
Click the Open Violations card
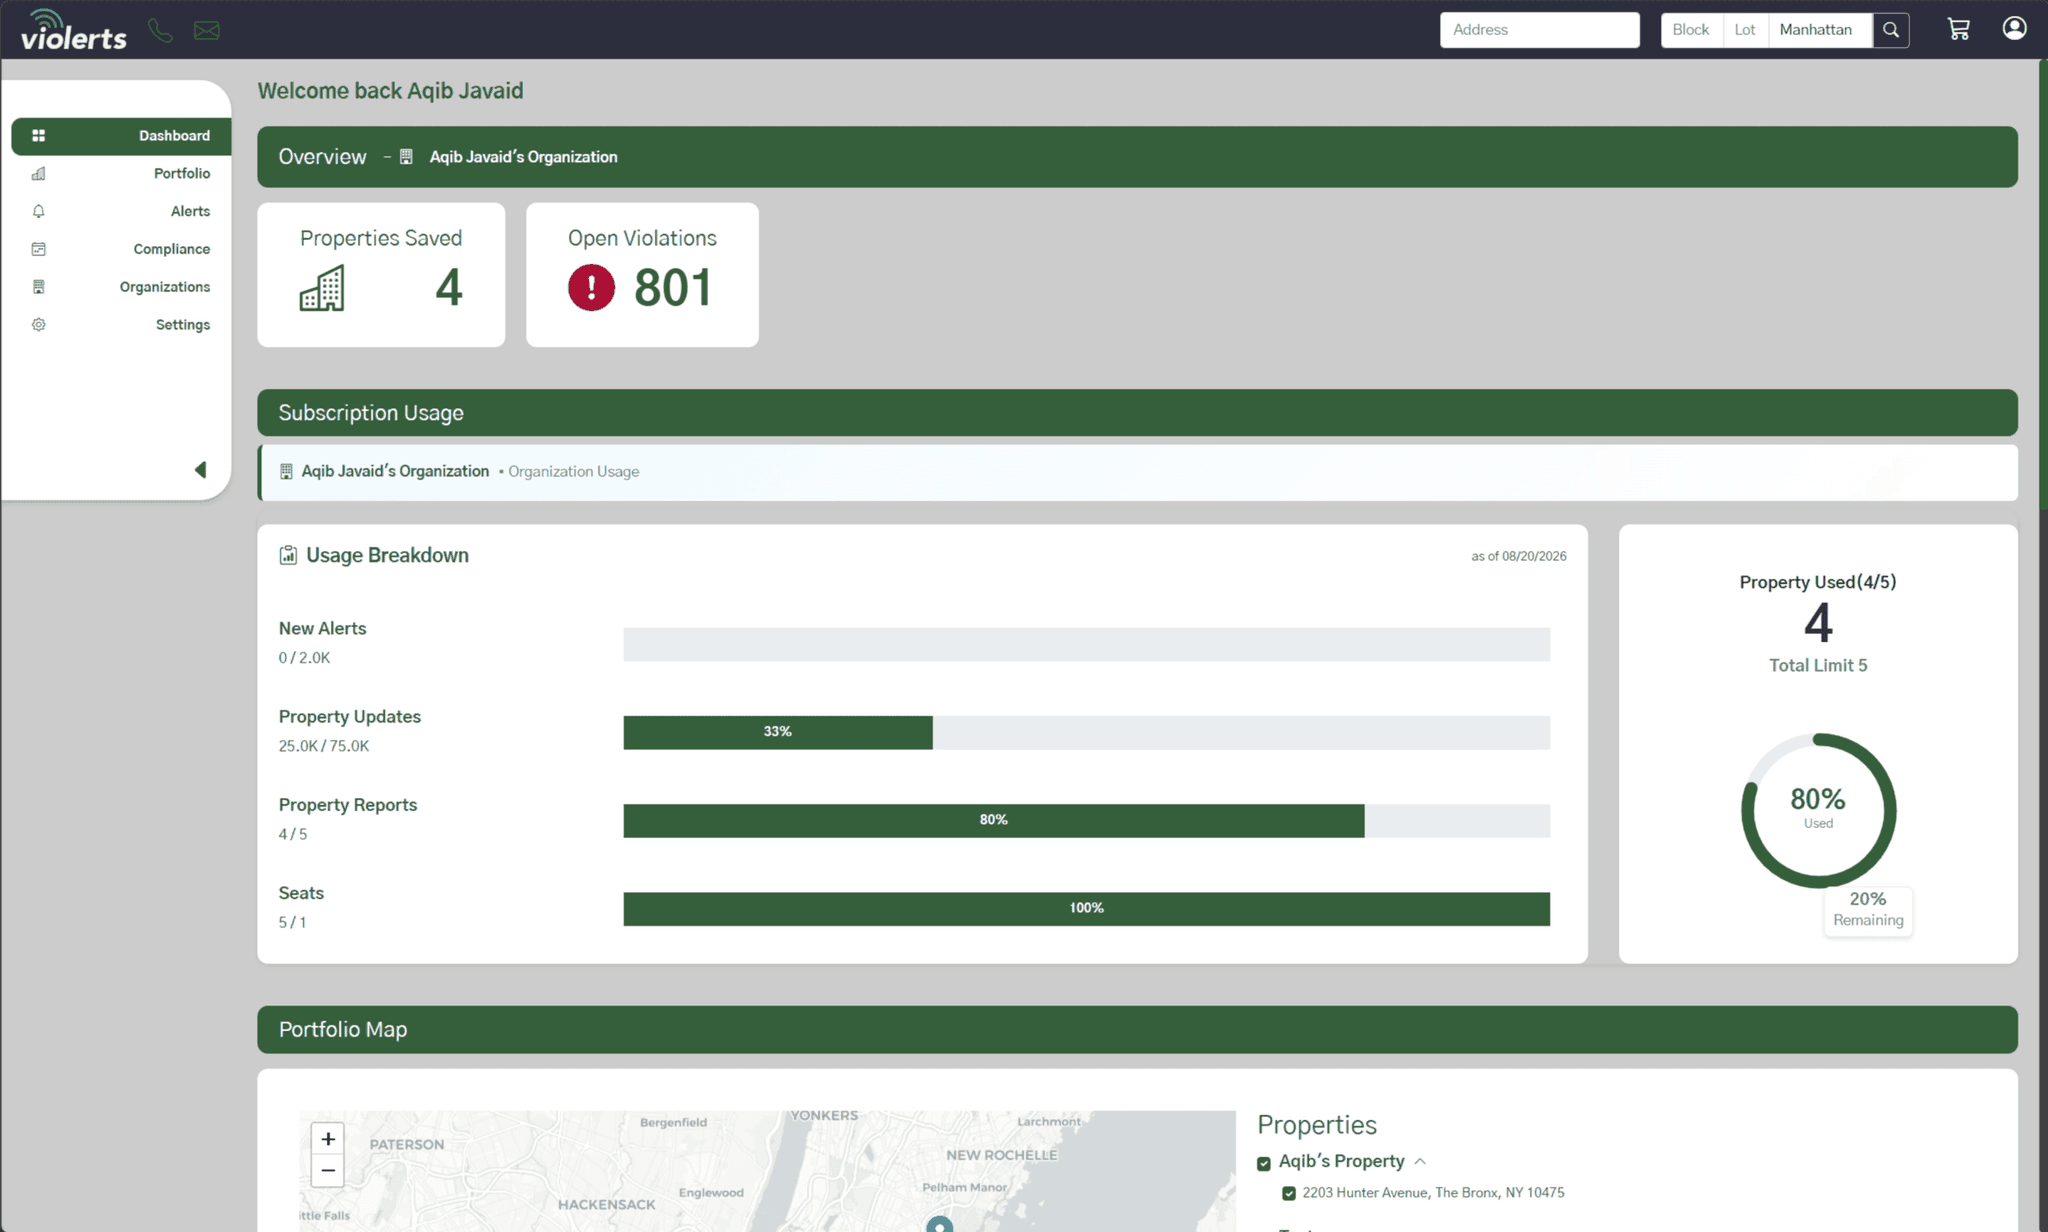[642, 275]
